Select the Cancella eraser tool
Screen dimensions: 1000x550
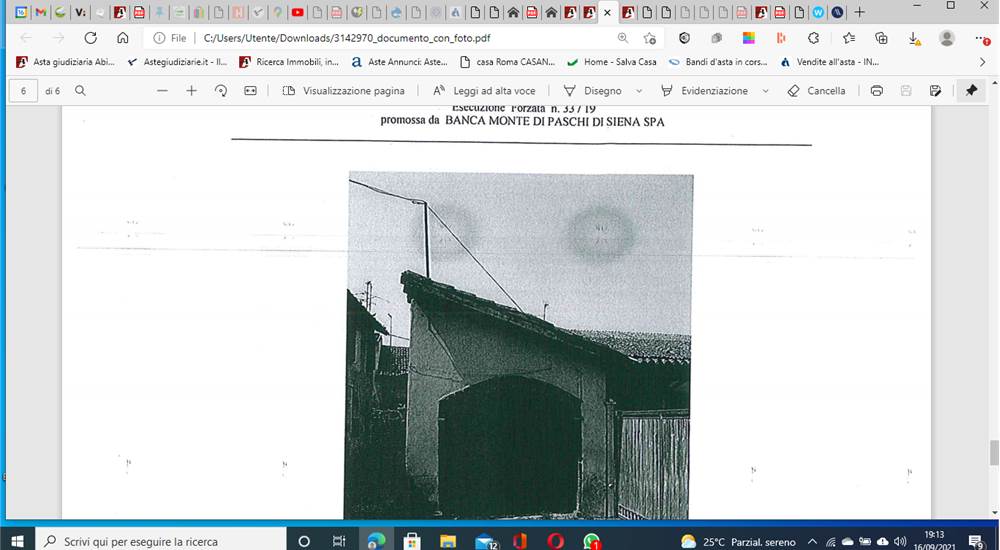[816, 91]
